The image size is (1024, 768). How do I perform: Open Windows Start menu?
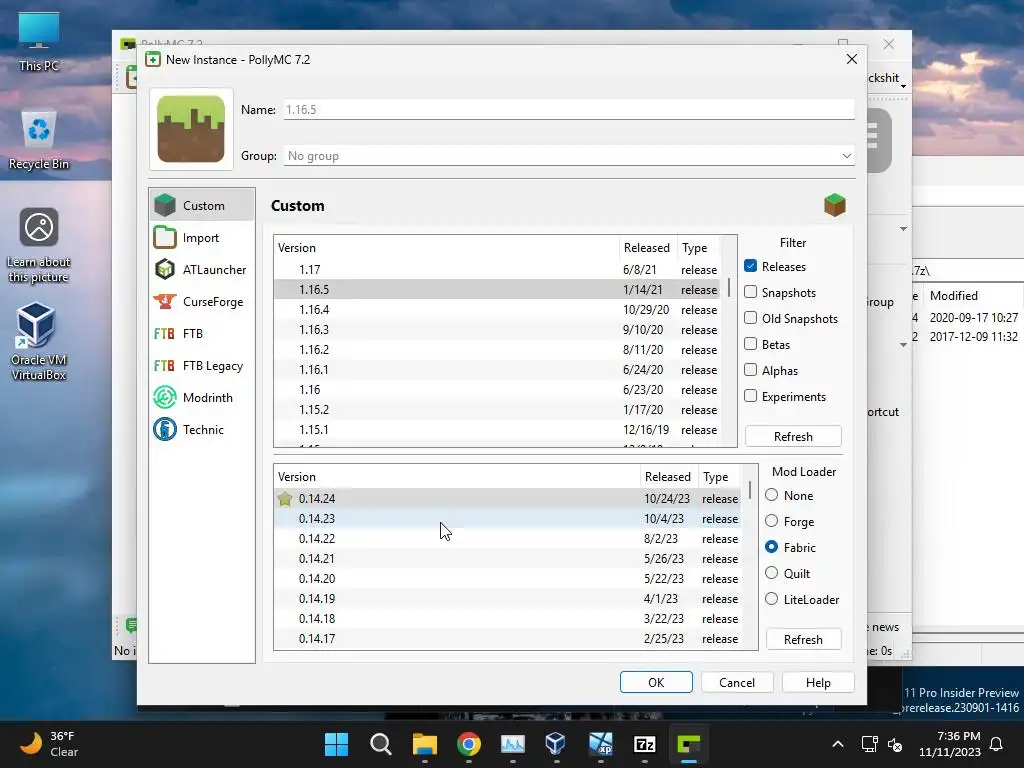coord(337,744)
